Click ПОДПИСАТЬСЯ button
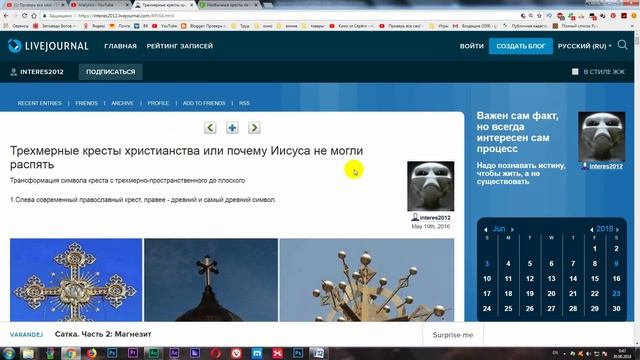The width and height of the screenshot is (640, 360). (x=111, y=72)
